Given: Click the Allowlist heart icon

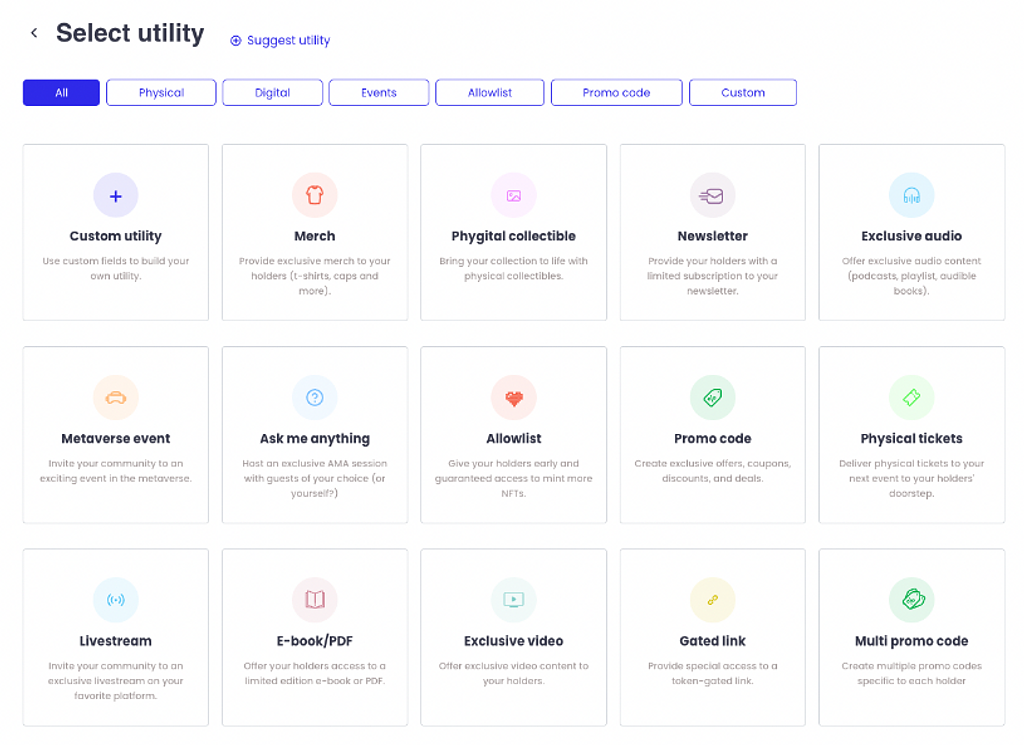Looking at the screenshot, I should 513,398.
